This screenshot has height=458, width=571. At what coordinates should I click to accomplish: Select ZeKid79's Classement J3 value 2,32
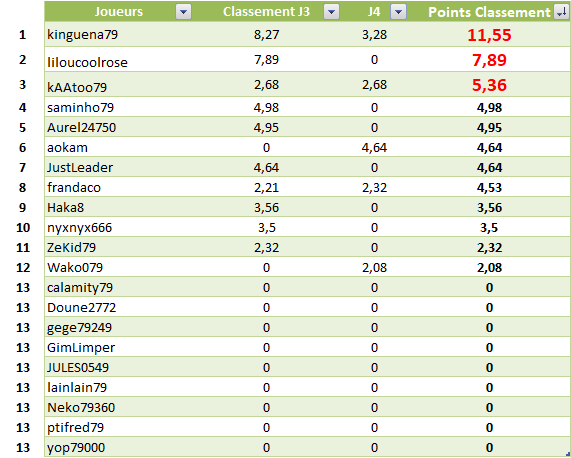click(x=267, y=248)
